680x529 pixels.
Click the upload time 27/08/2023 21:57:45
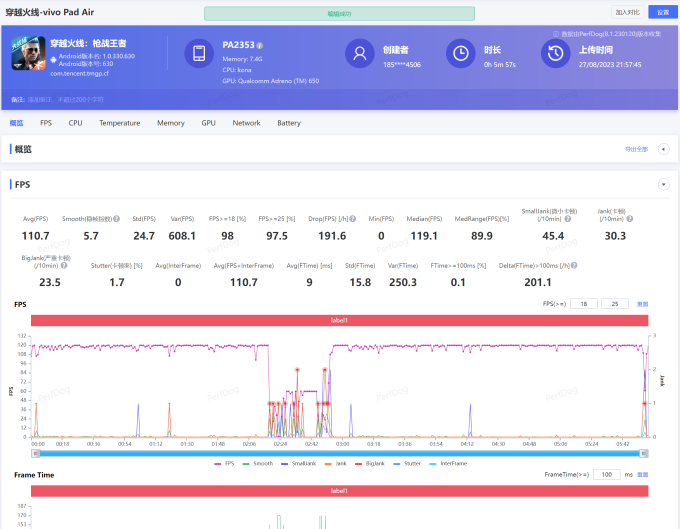pos(610,65)
